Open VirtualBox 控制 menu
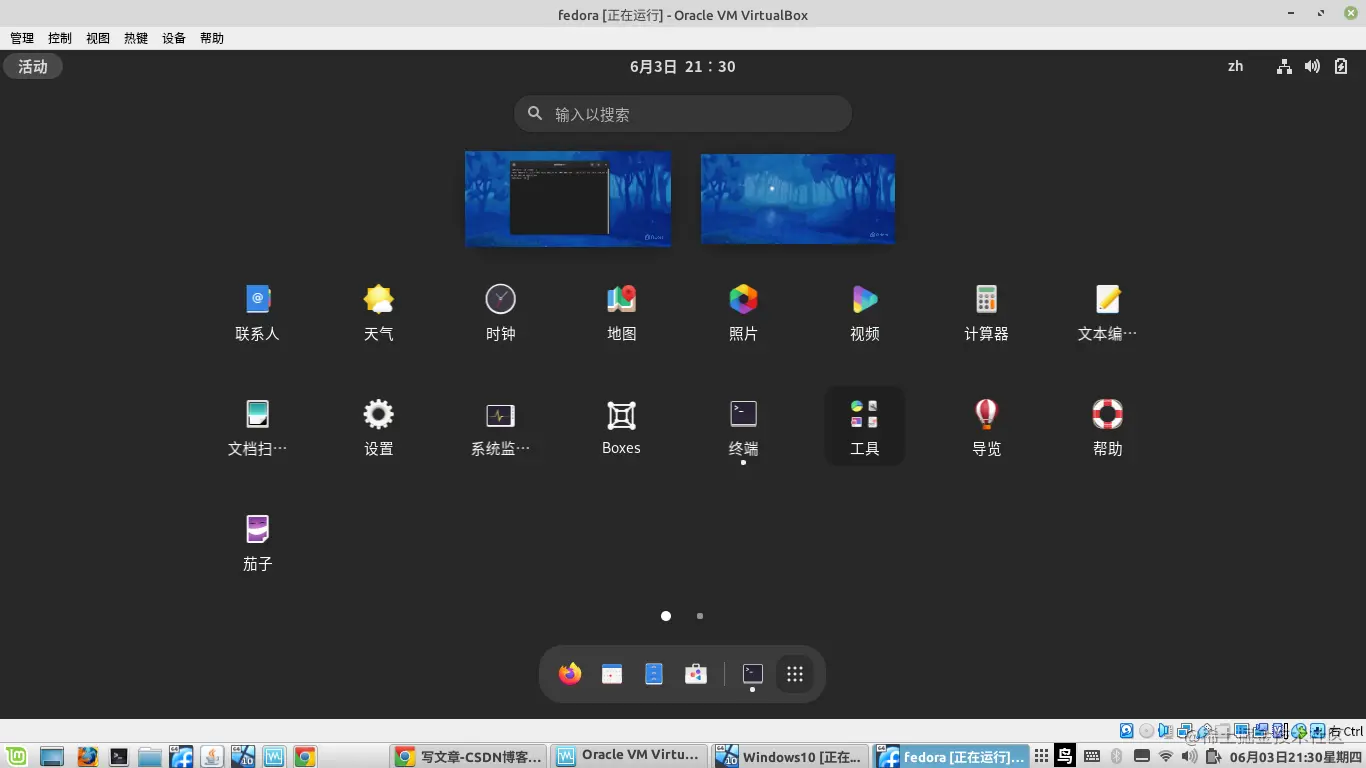The width and height of the screenshot is (1366, 768). click(60, 38)
